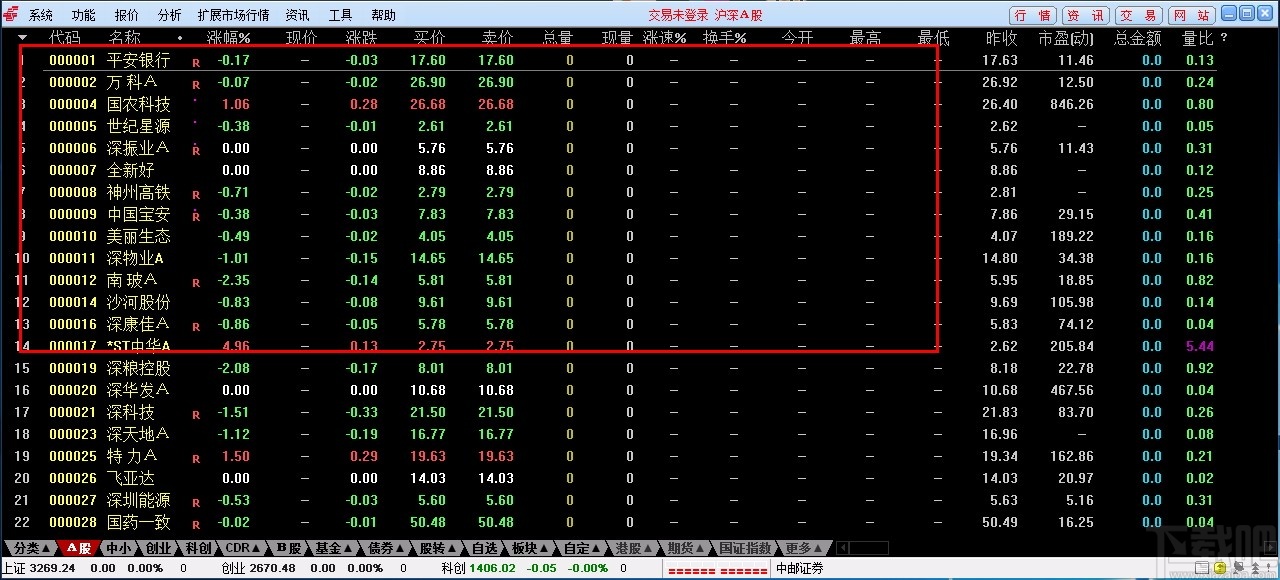
Task: Open the 报价 menu
Action: [127, 15]
